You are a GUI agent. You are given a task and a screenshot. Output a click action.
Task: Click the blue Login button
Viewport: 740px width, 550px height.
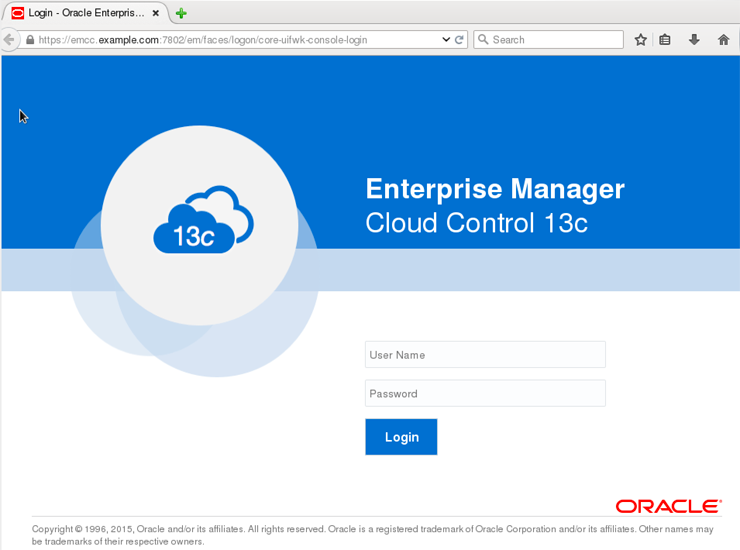click(x=401, y=437)
